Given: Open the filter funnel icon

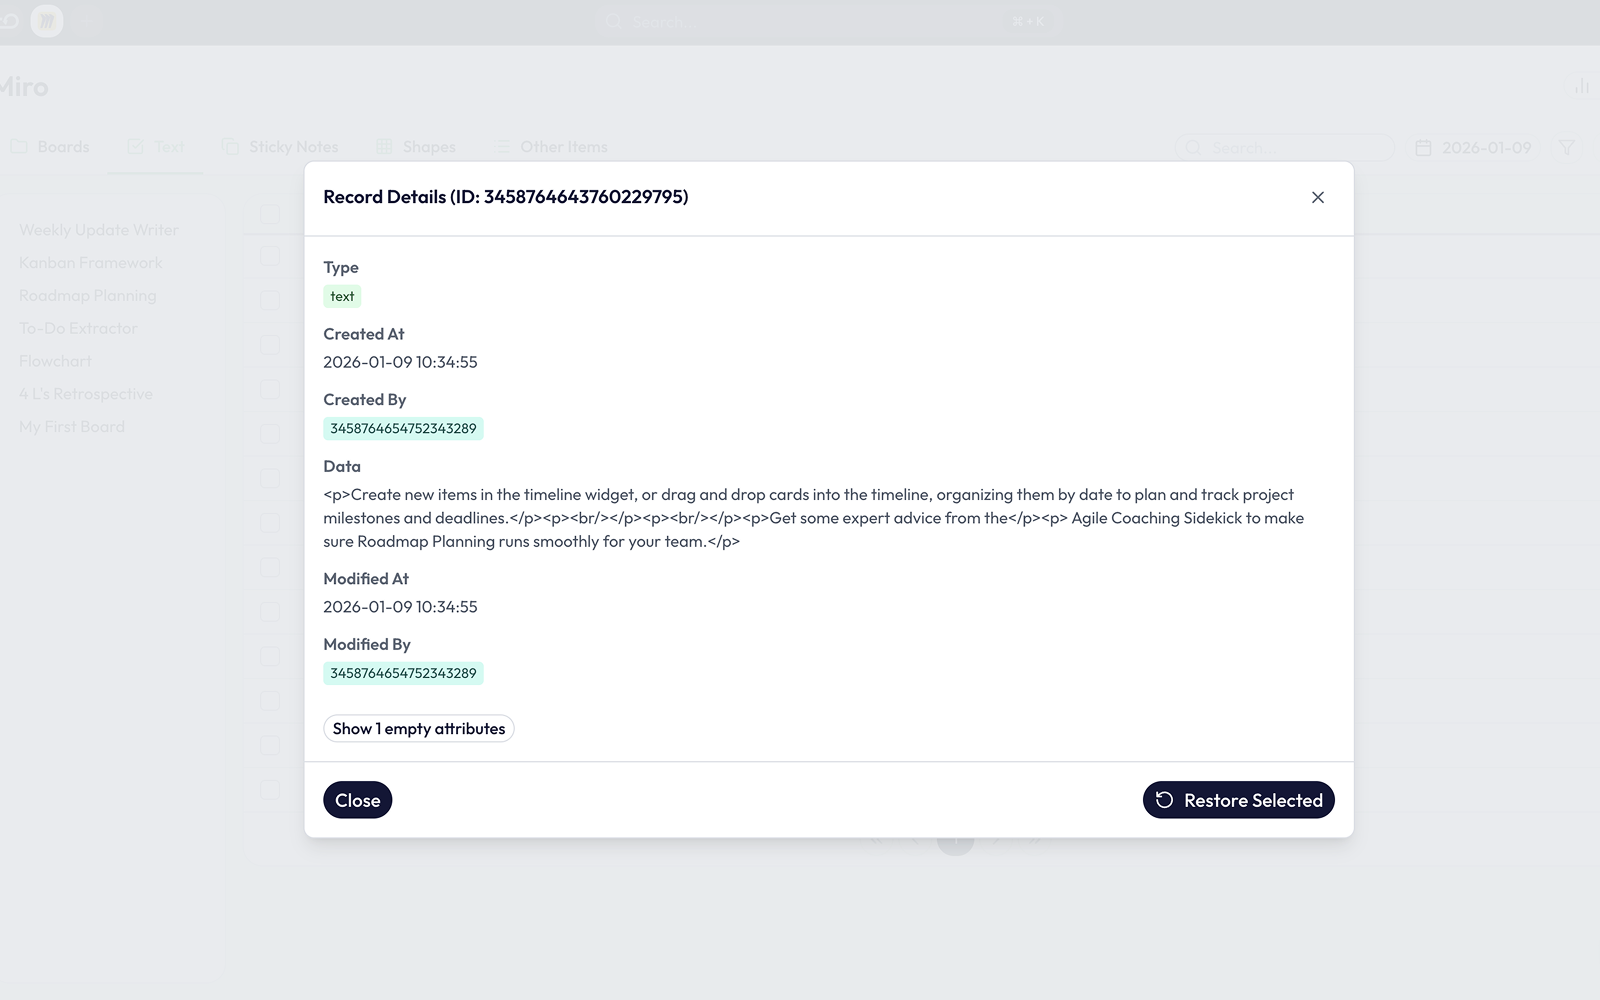Looking at the screenshot, I should (1566, 147).
